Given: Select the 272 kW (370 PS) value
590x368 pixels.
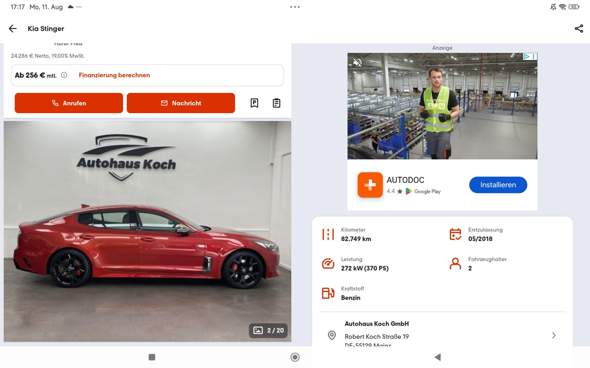Looking at the screenshot, I should 365,268.
